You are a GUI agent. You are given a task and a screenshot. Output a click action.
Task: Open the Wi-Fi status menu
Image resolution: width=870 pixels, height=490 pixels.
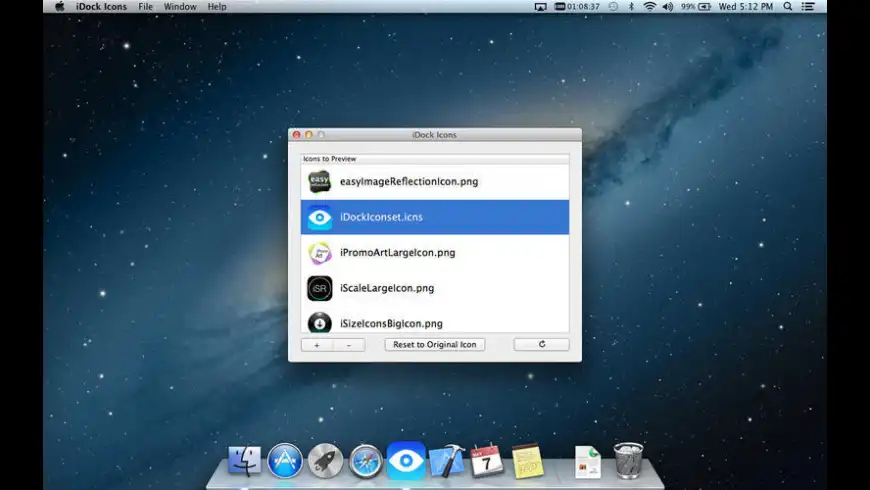tap(649, 7)
